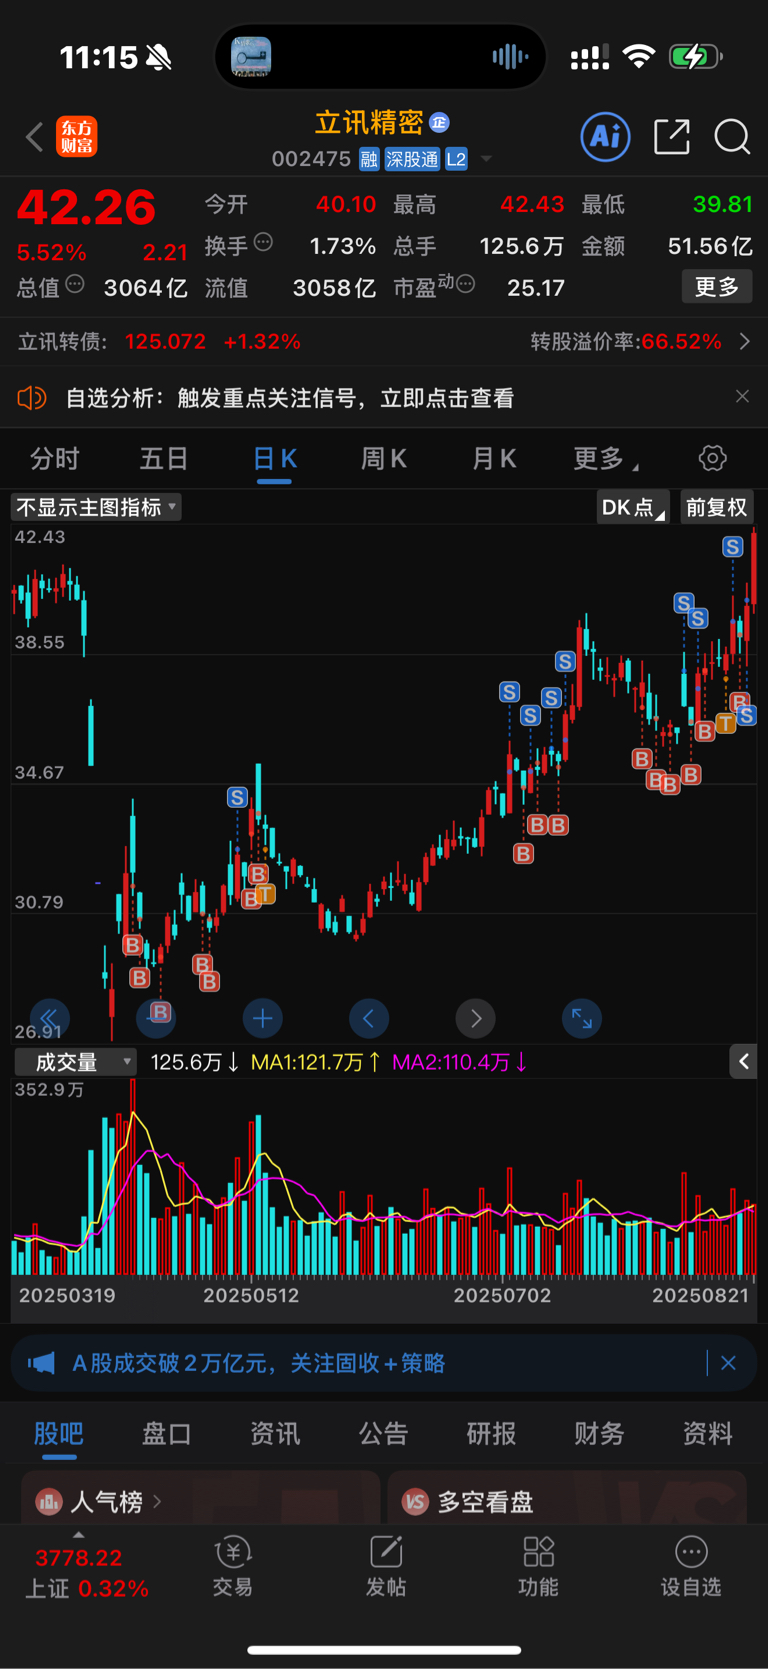The width and height of the screenshot is (768, 1669).
Task: Open the 盘口 tab
Action: point(166,1433)
